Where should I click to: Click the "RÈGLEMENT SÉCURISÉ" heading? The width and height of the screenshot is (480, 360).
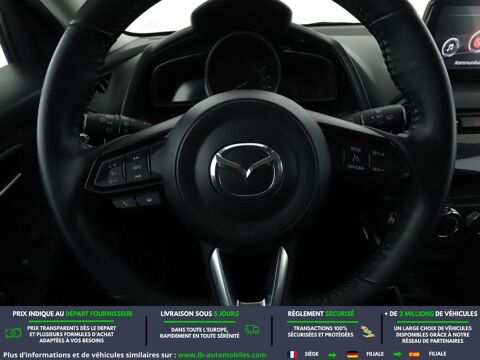[321, 314]
